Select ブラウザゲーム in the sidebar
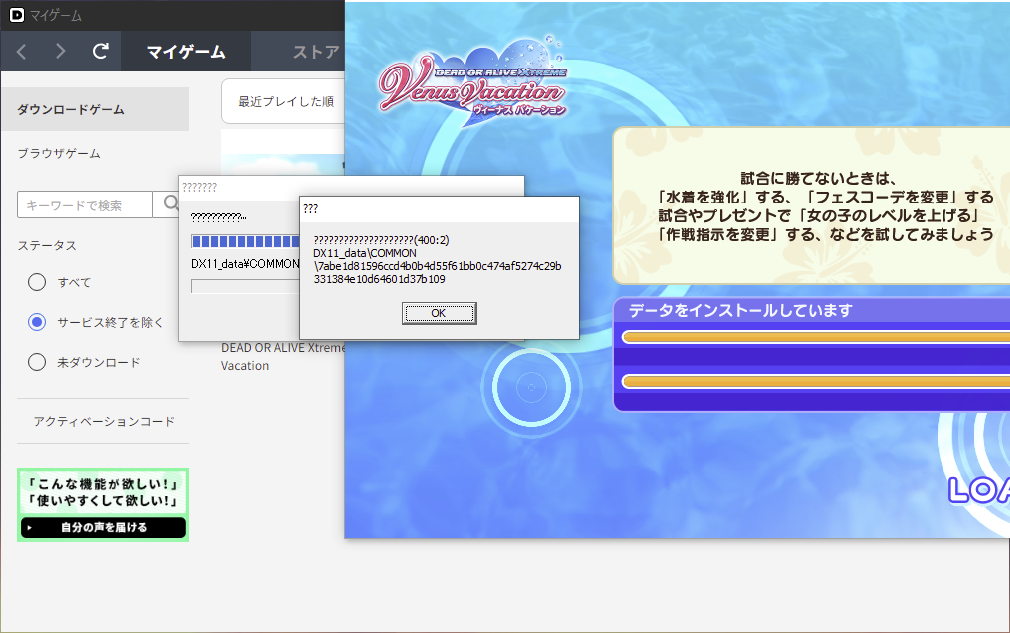The height and width of the screenshot is (633, 1010). (59, 153)
